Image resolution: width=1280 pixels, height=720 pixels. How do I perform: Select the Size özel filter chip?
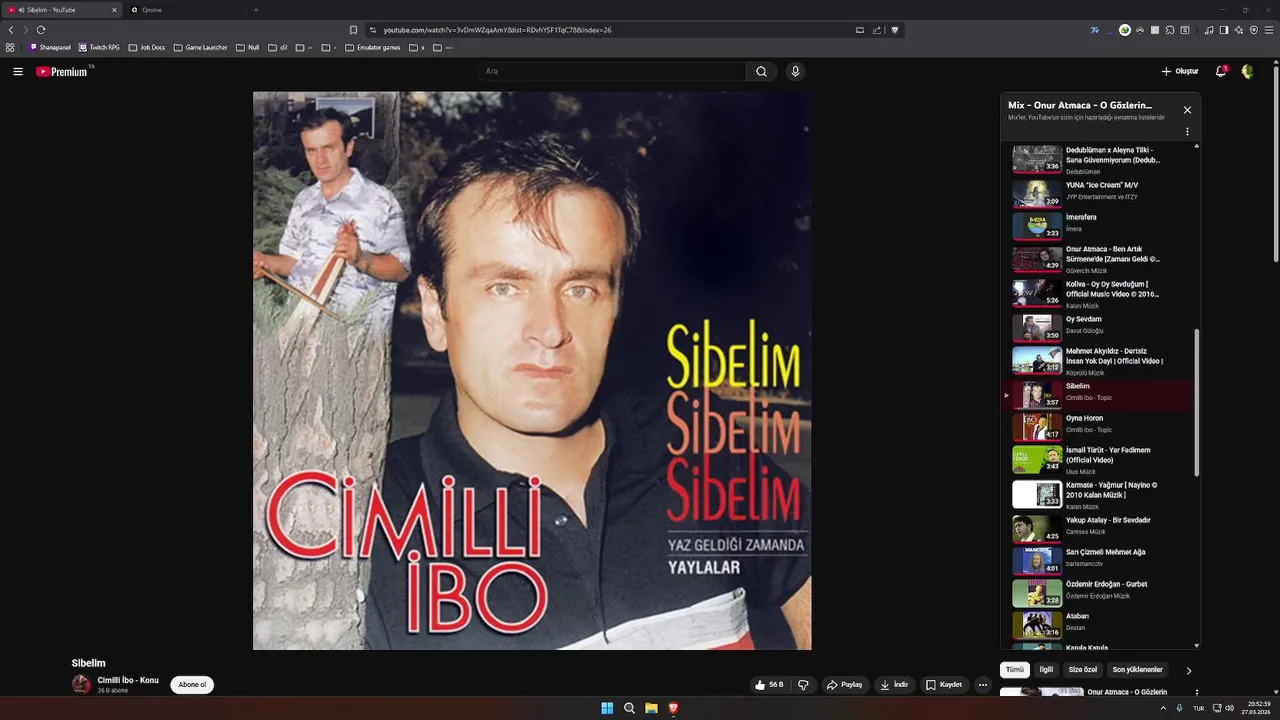tap(1083, 670)
